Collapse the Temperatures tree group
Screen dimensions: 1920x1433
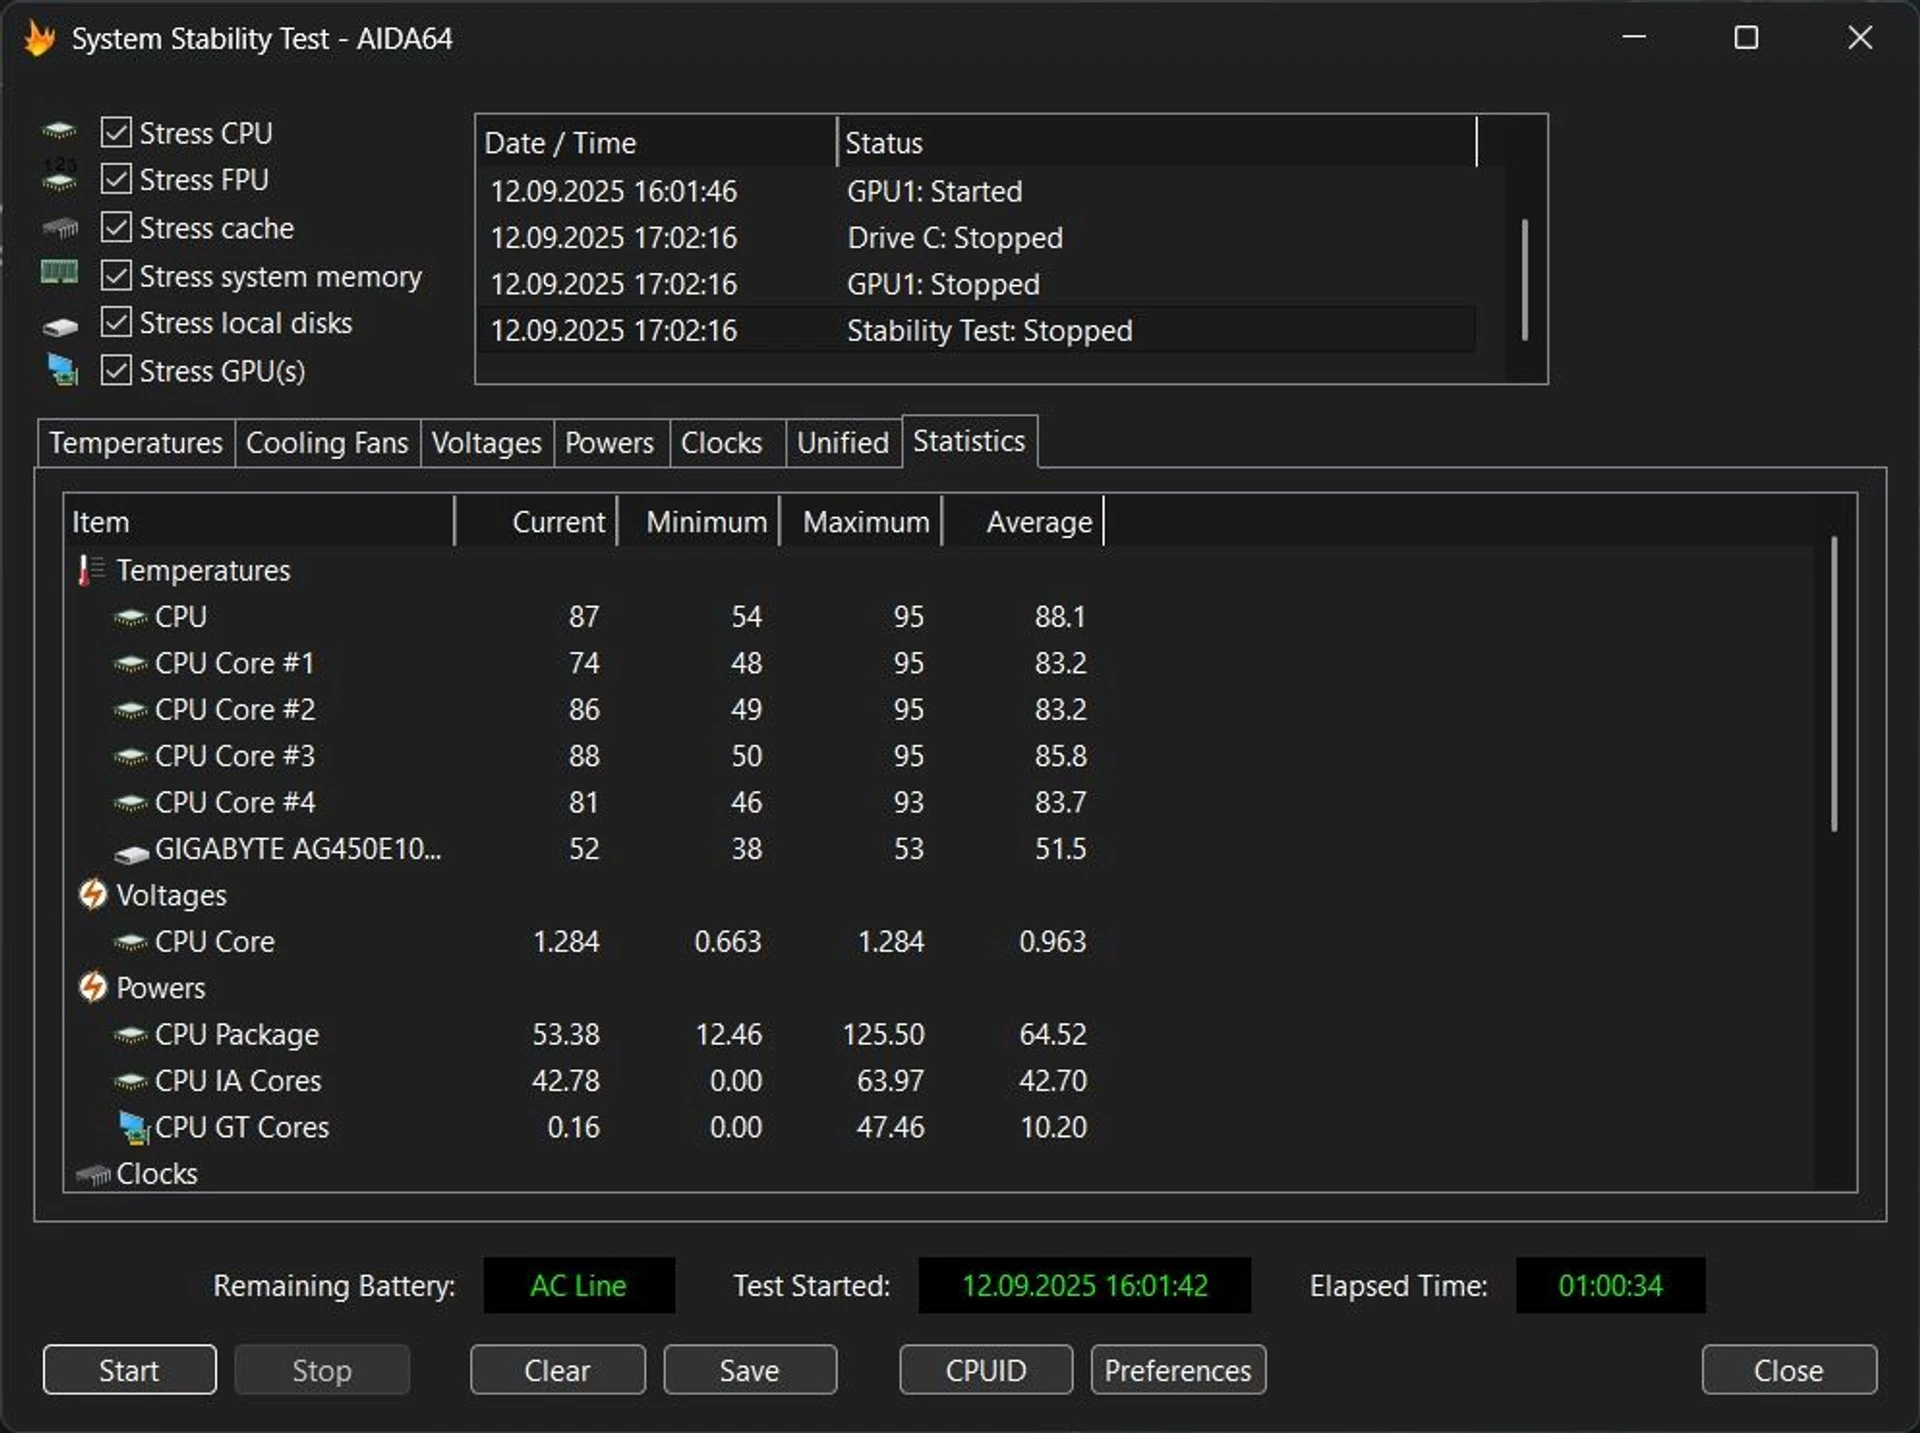(x=203, y=571)
